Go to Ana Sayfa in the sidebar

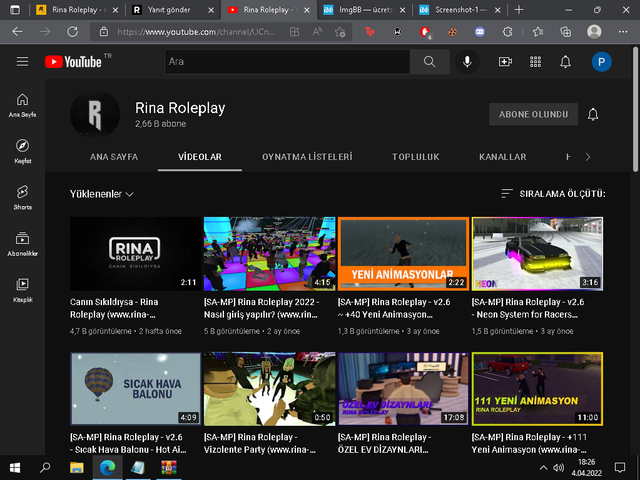pos(22,105)
